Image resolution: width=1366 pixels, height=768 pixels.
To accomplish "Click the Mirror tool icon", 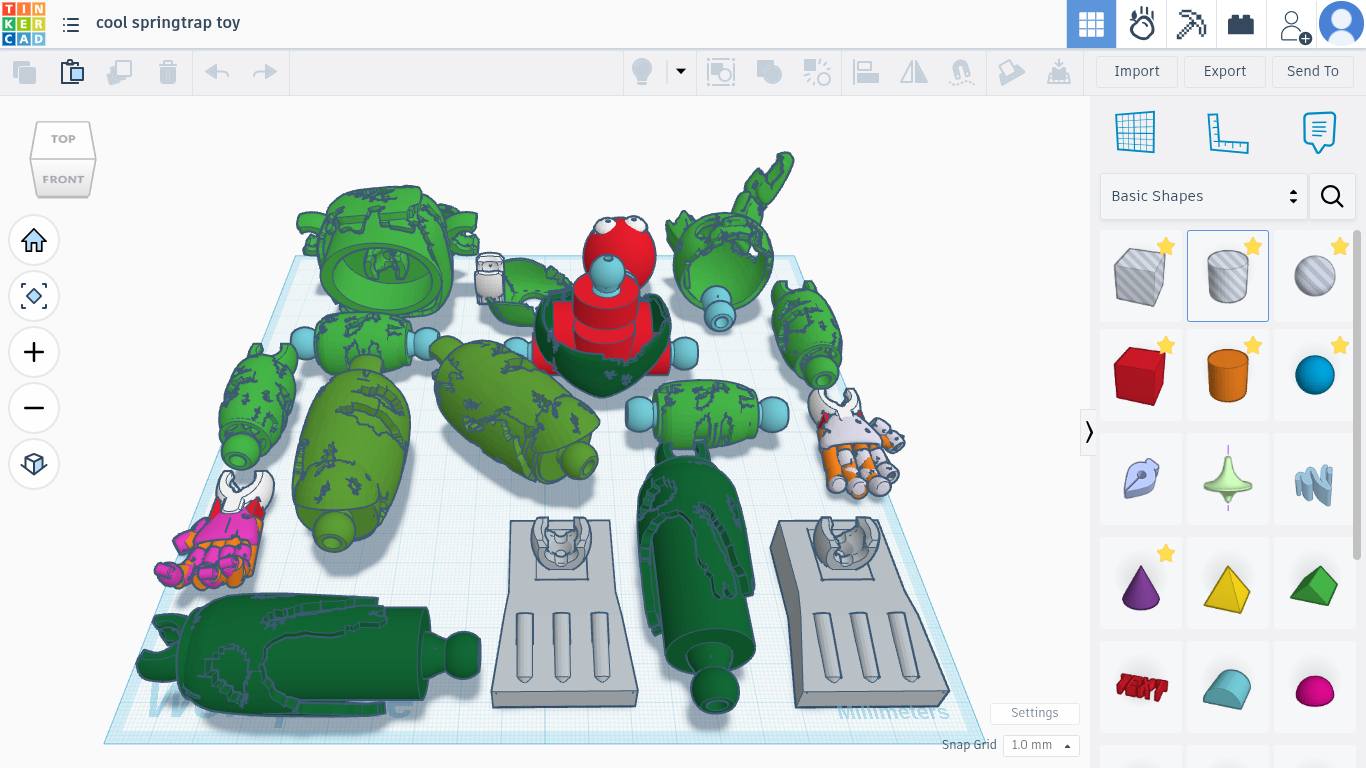I will (913, 72).
